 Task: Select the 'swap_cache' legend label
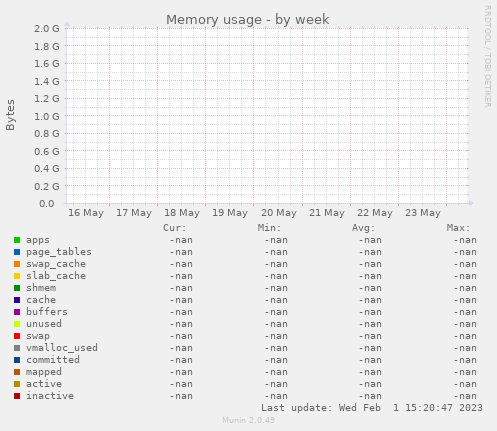click(x=56, y=264)
